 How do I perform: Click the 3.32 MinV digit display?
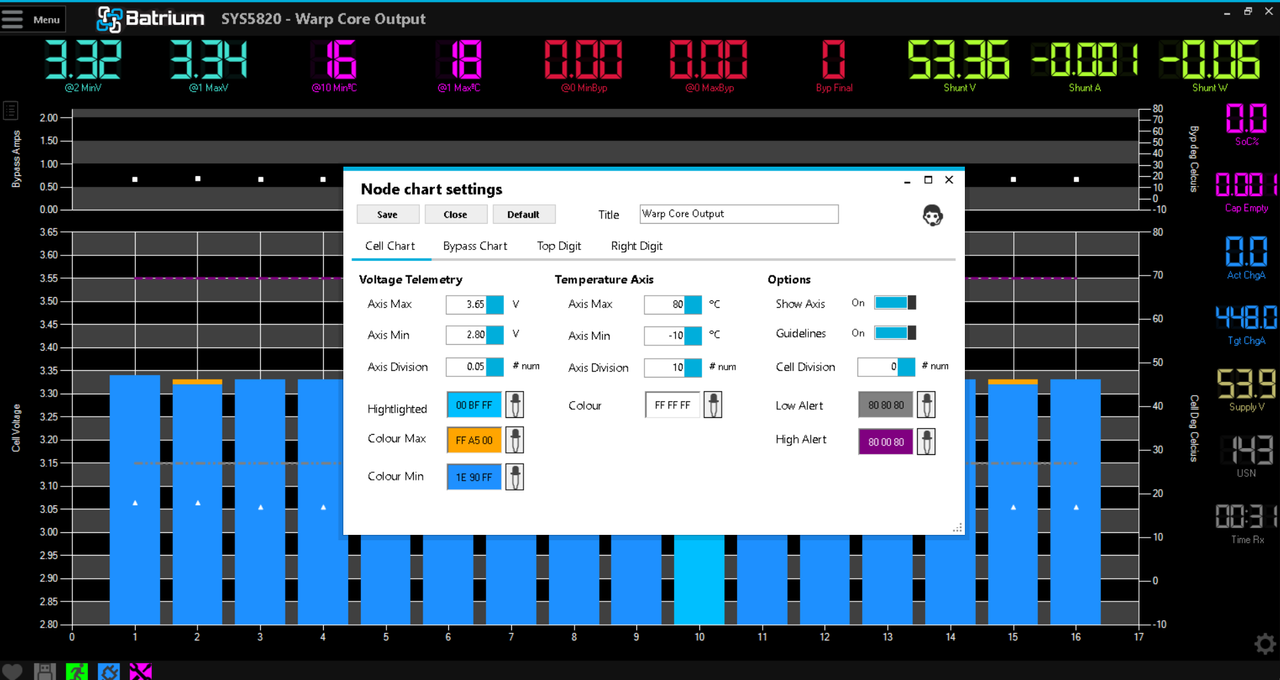84,60
